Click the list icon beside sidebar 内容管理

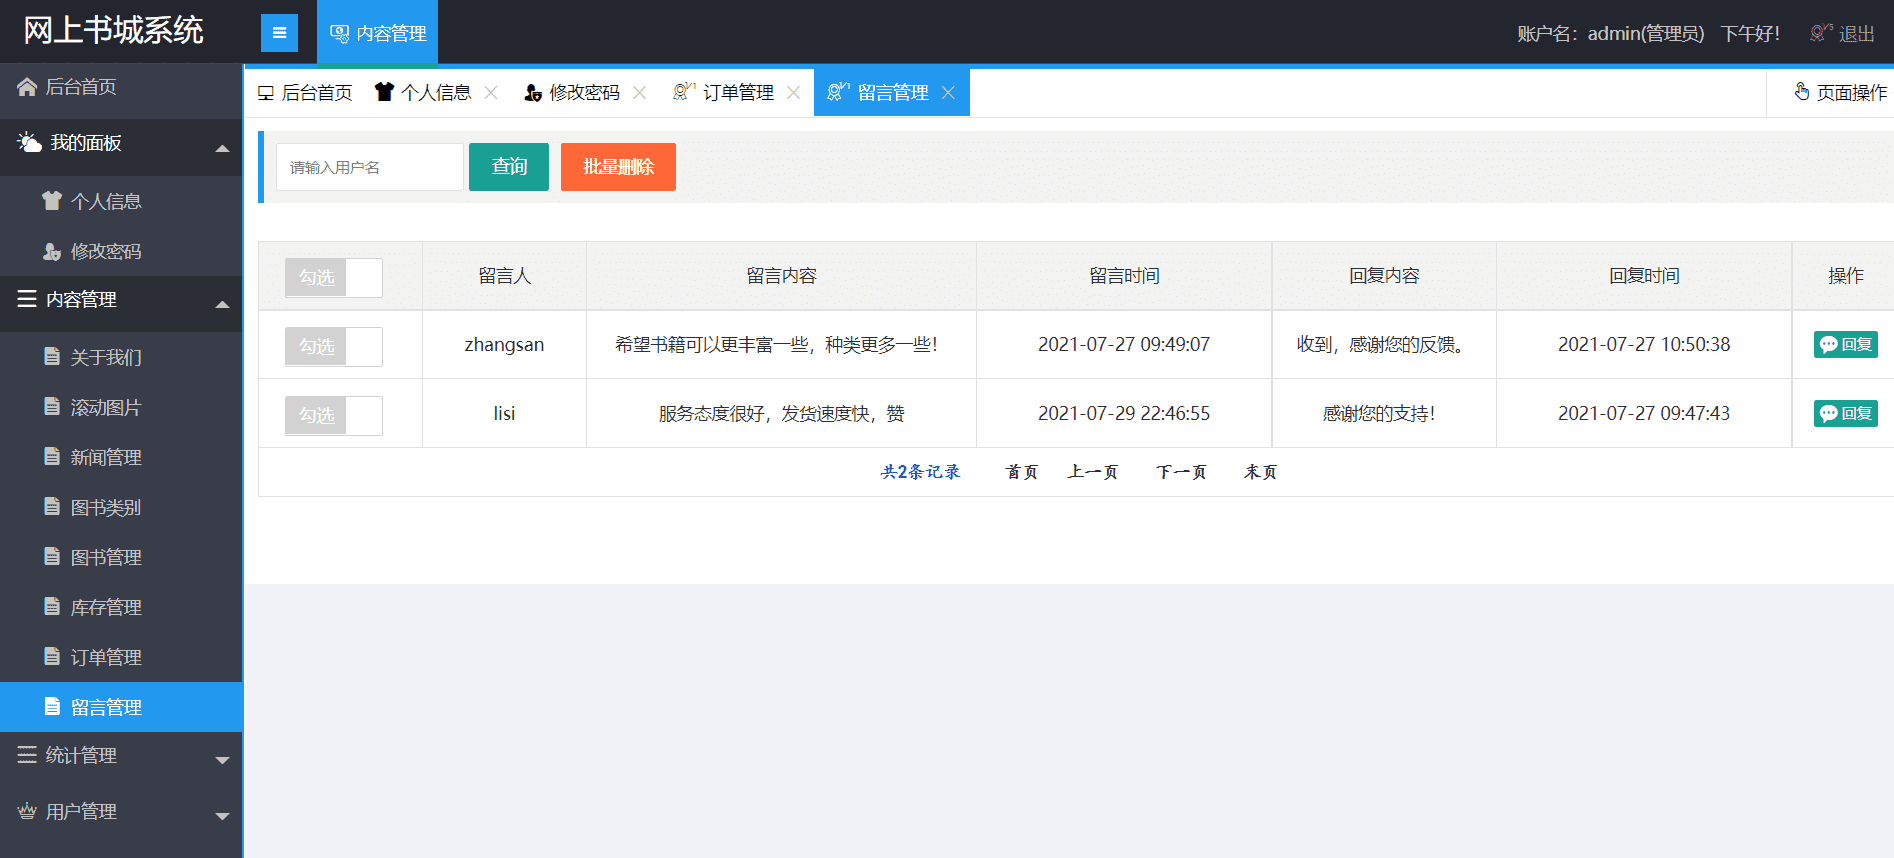tap(27, 299)
